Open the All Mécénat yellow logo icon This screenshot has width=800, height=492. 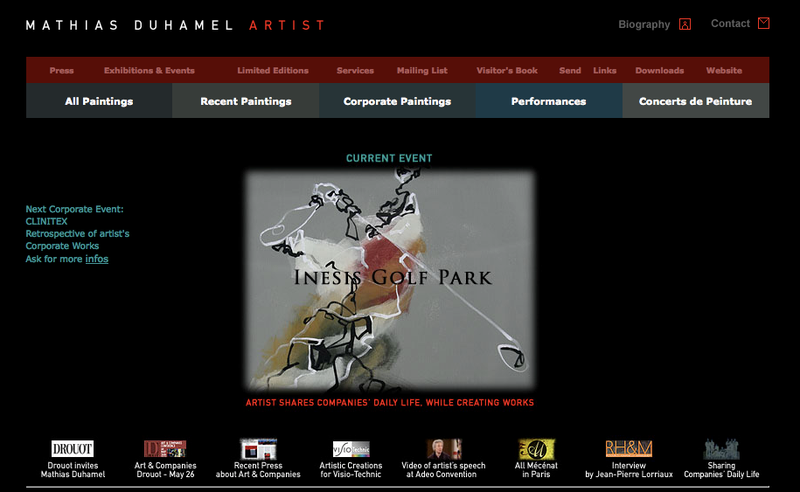(536, 449)
